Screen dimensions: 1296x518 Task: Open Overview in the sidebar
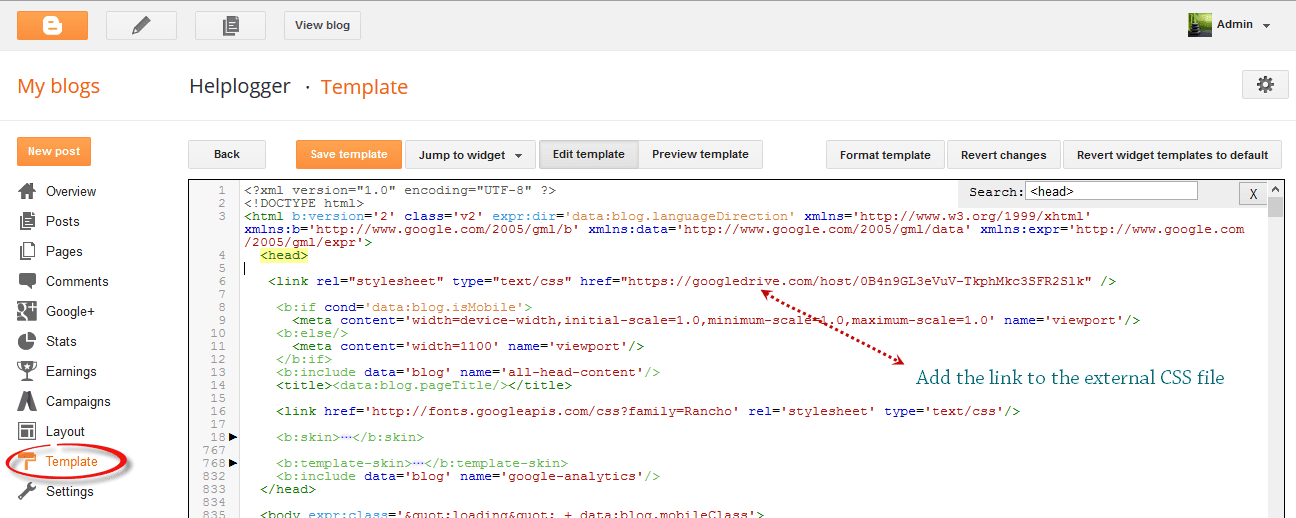(71, 191)
